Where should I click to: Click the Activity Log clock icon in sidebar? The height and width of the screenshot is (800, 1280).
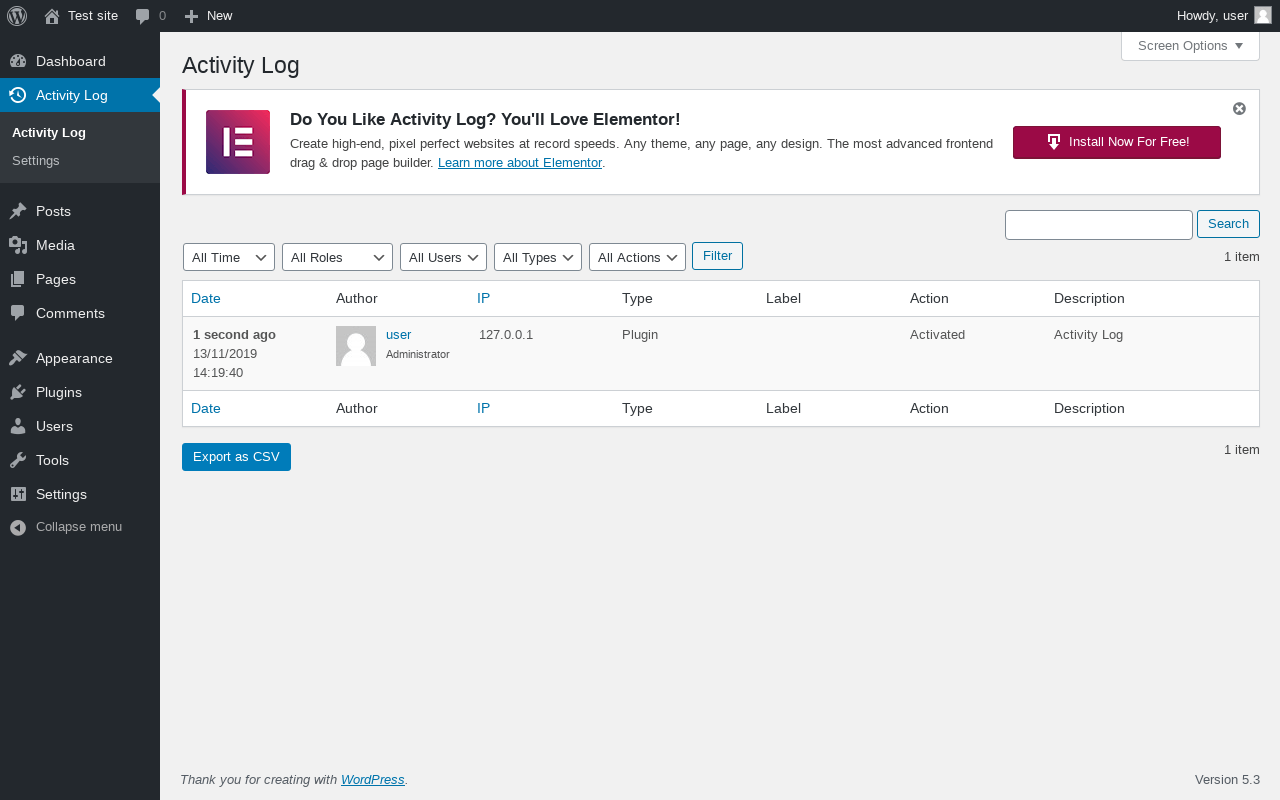(18, 95)
